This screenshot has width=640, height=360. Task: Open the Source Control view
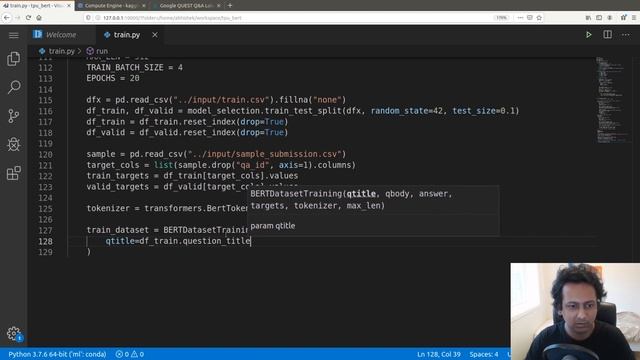tap(13, 116)
